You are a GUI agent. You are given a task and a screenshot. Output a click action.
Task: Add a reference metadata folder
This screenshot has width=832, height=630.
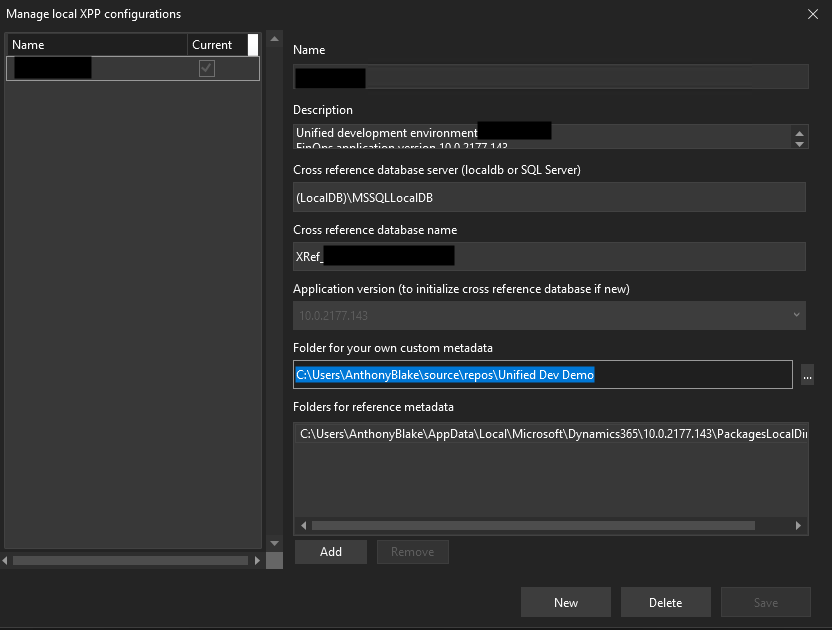pyautogui.click(x=331, y=552)
